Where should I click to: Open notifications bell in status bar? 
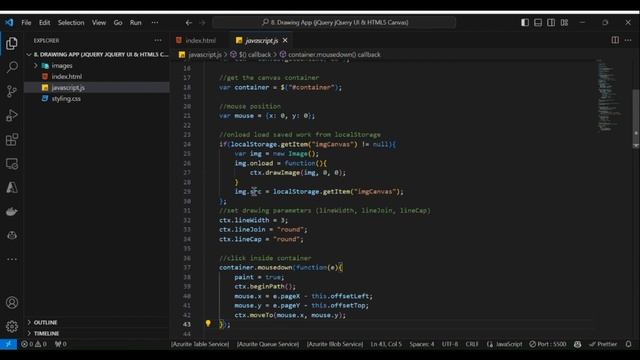click(x=629, y=344)
